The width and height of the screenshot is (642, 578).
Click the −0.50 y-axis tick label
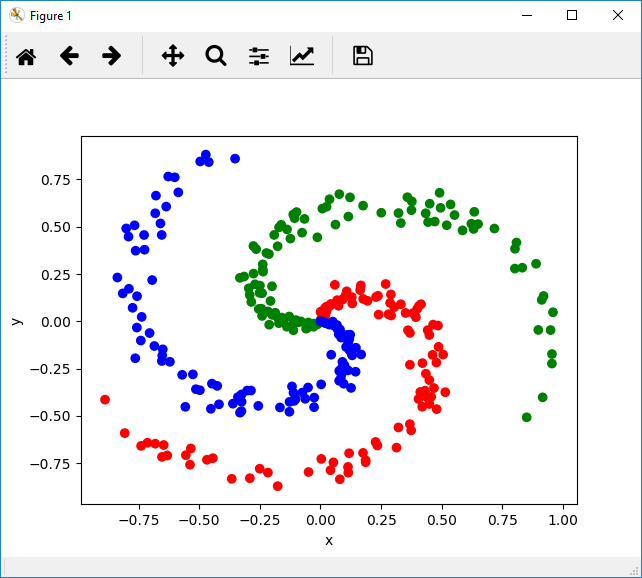pyautogui.click(x=50, y=417)
